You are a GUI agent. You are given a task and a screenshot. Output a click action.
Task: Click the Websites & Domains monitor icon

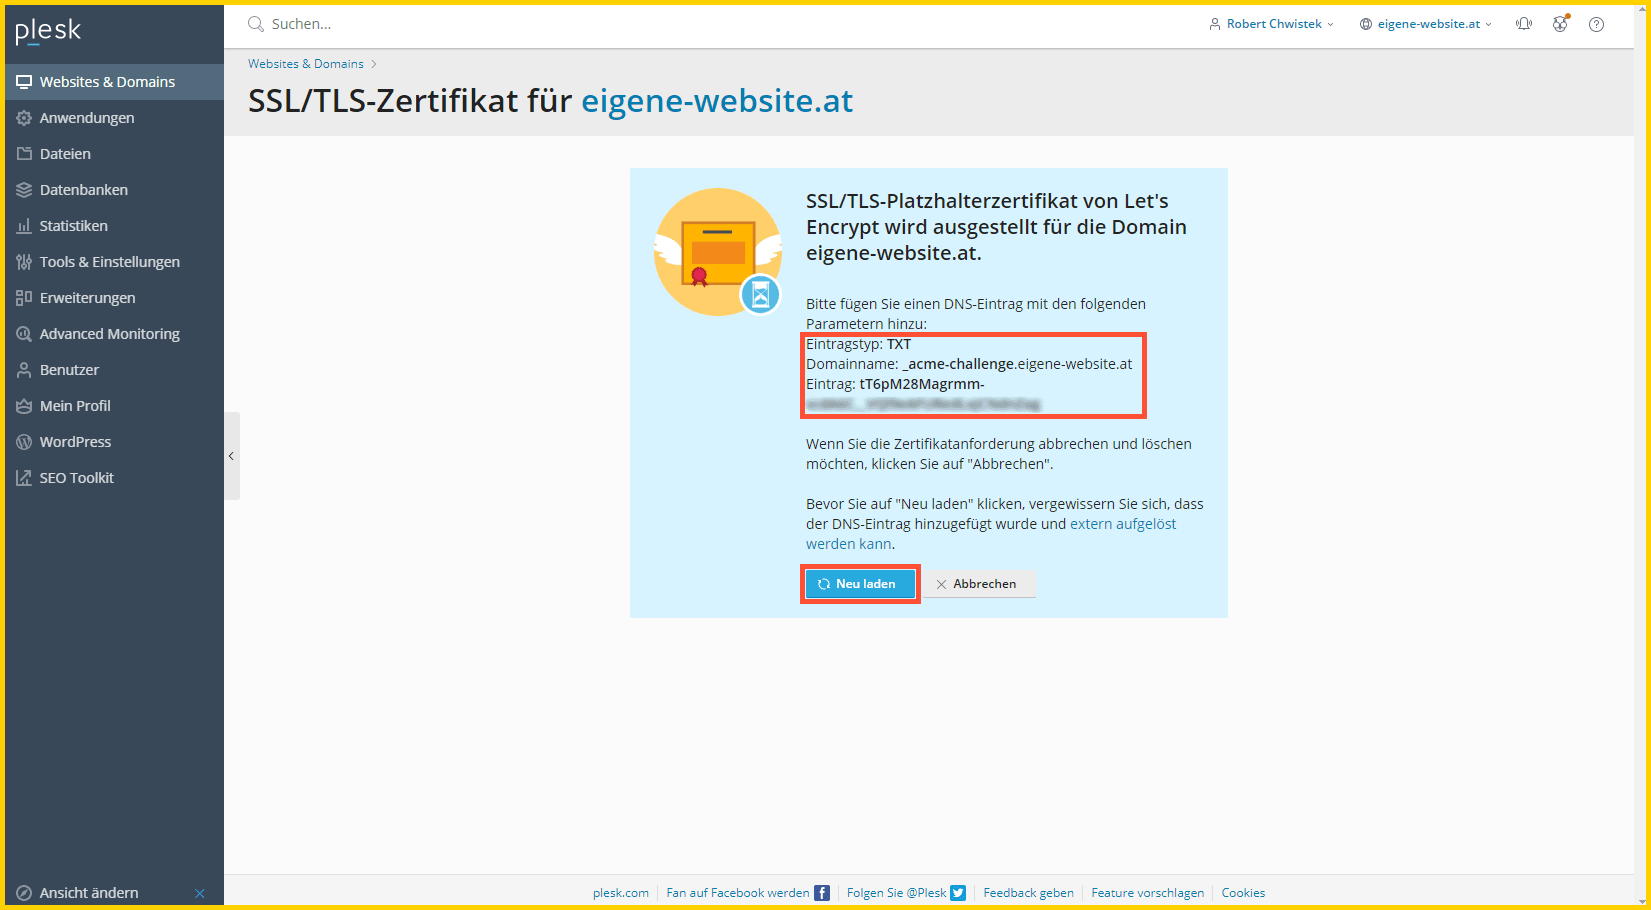tap(24, 82)
